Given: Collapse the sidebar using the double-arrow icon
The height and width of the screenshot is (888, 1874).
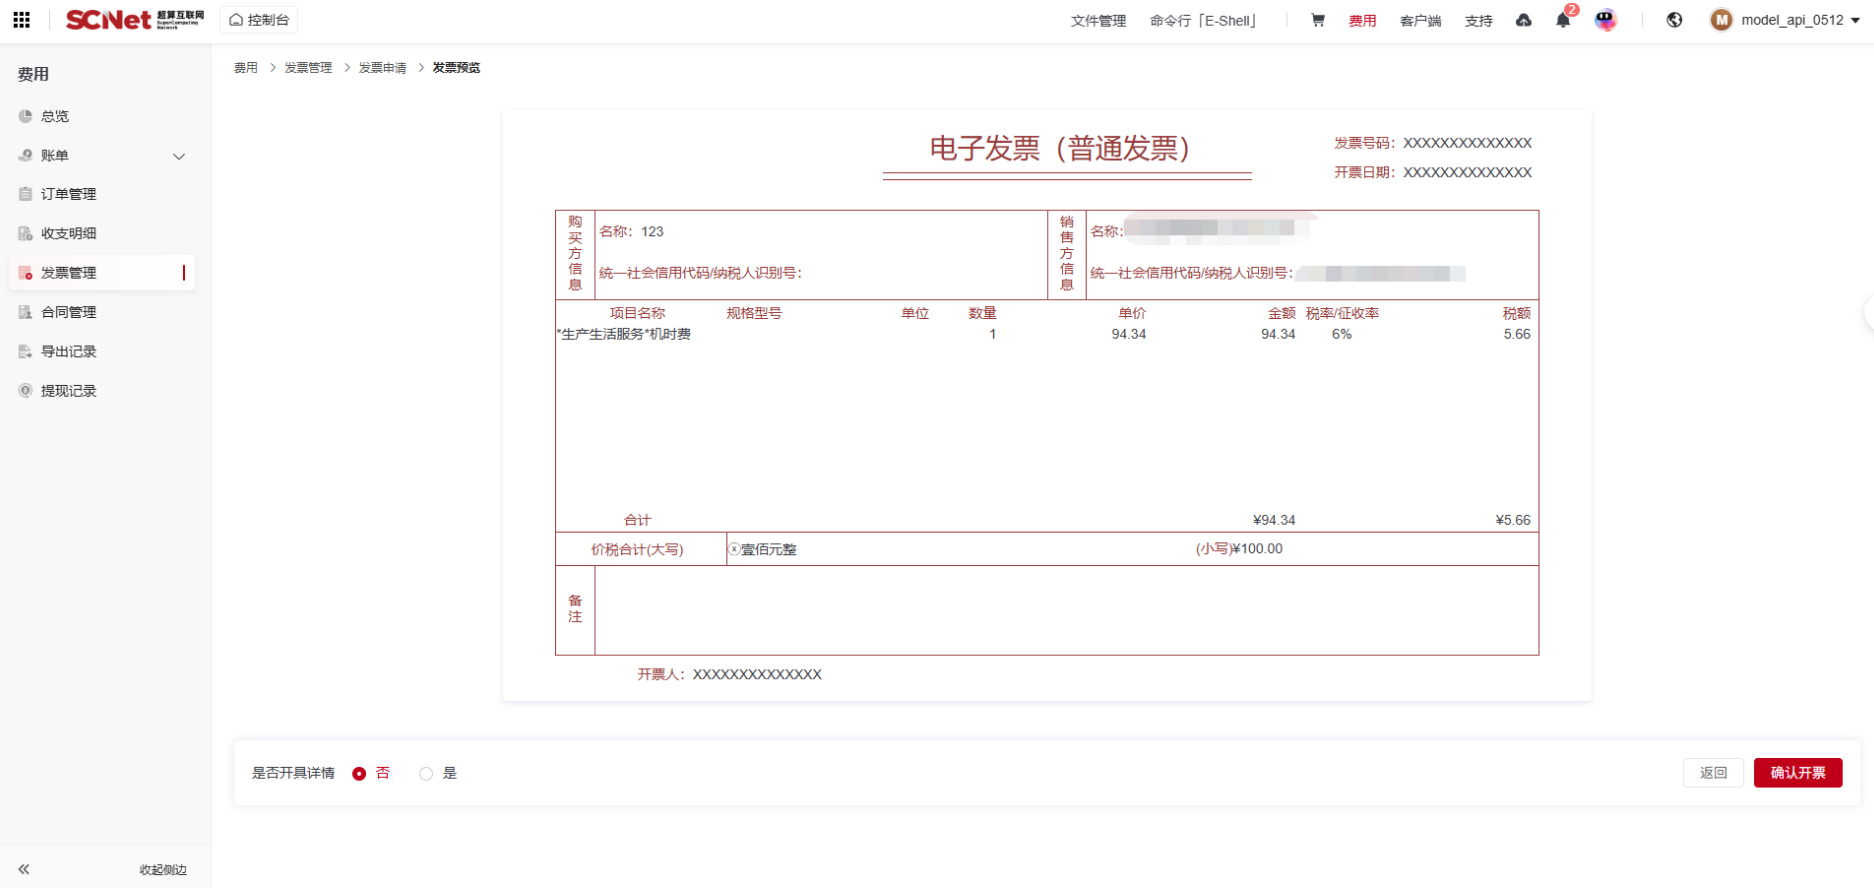Looking at the screenshot, I should (x=24, y=869).
